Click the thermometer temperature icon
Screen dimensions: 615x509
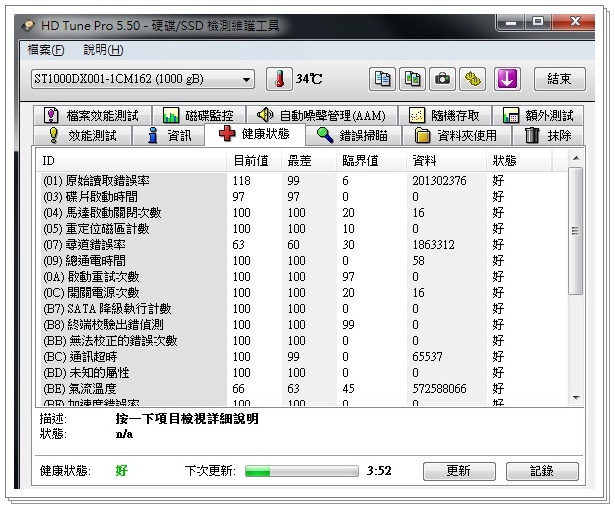(279, 79)
